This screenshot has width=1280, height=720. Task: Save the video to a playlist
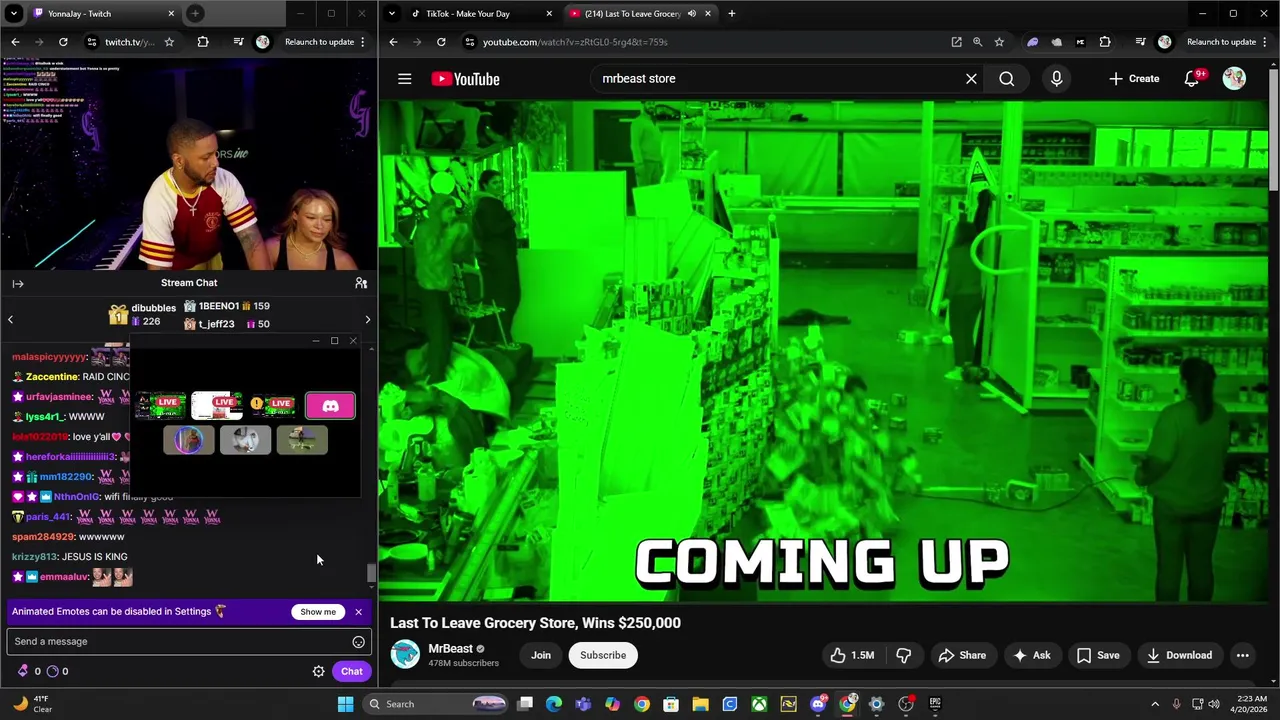tap(1098, 655)
